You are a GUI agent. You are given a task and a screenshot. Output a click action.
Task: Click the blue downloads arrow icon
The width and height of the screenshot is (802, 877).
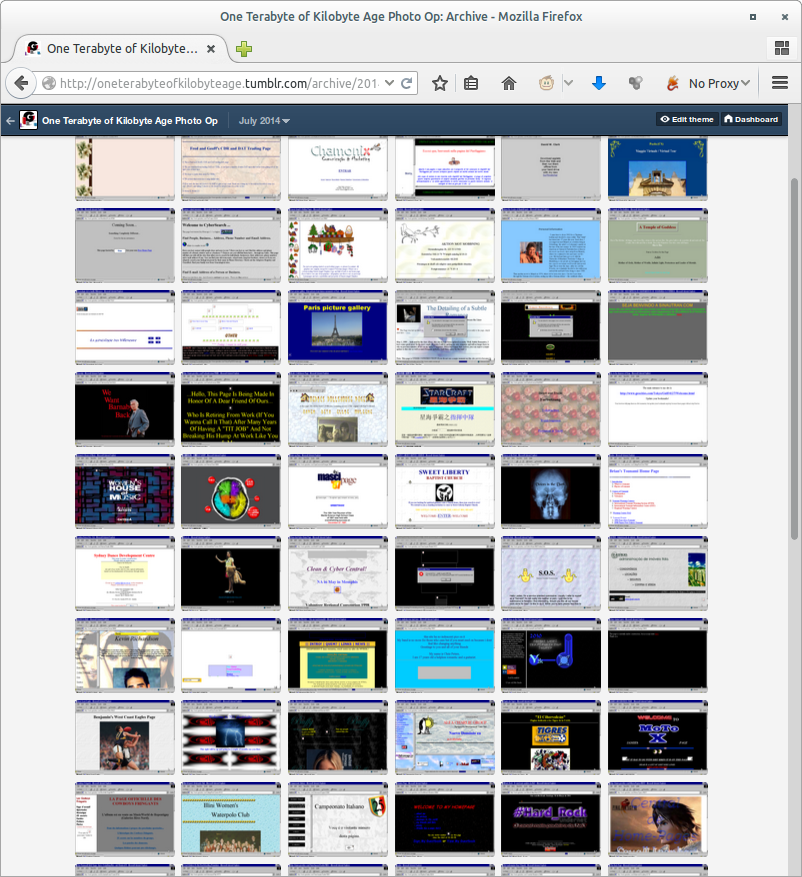(x=599, y=83)
